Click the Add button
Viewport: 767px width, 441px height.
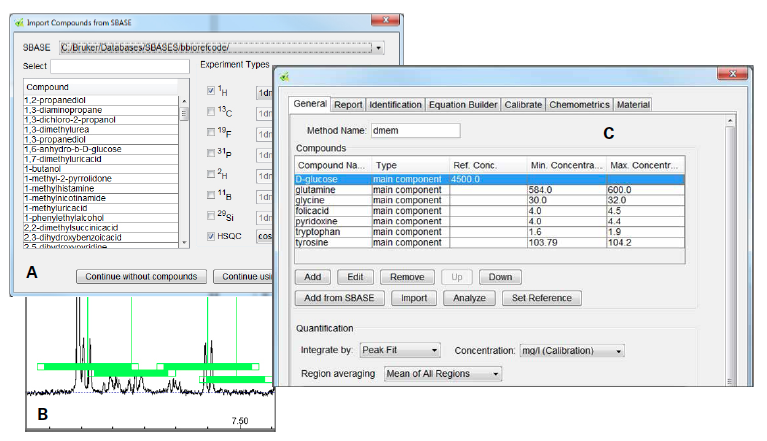click(x=313, y=277)
